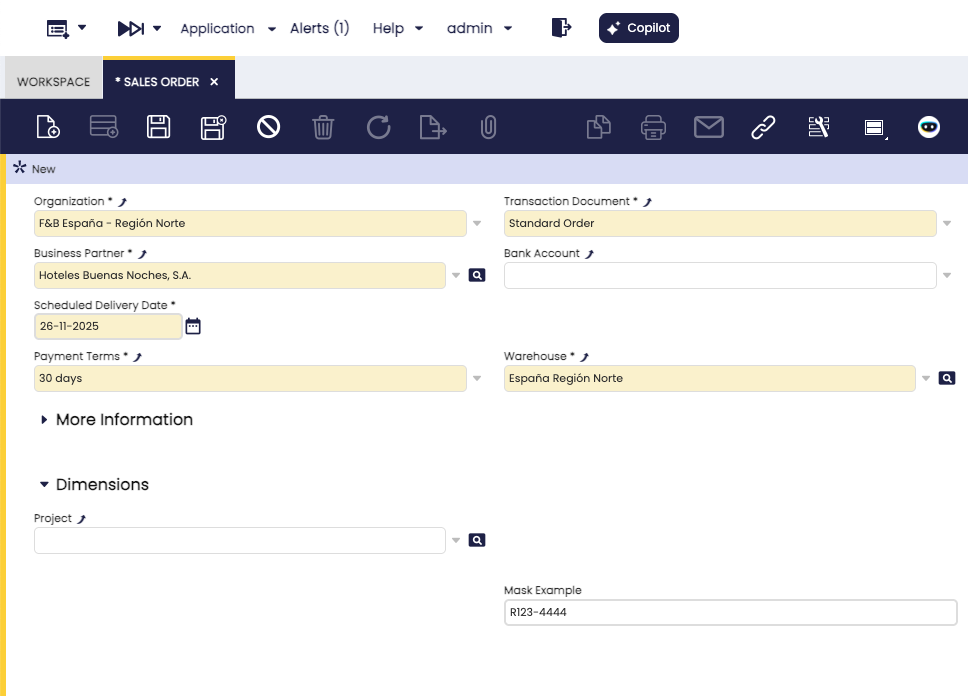Image resolution: width=968 pixels, height=696 pixels.
Task: Open the calendar picker for Scheduled Delivery Date
Action: pyautogui.click(x=193, y=326)
